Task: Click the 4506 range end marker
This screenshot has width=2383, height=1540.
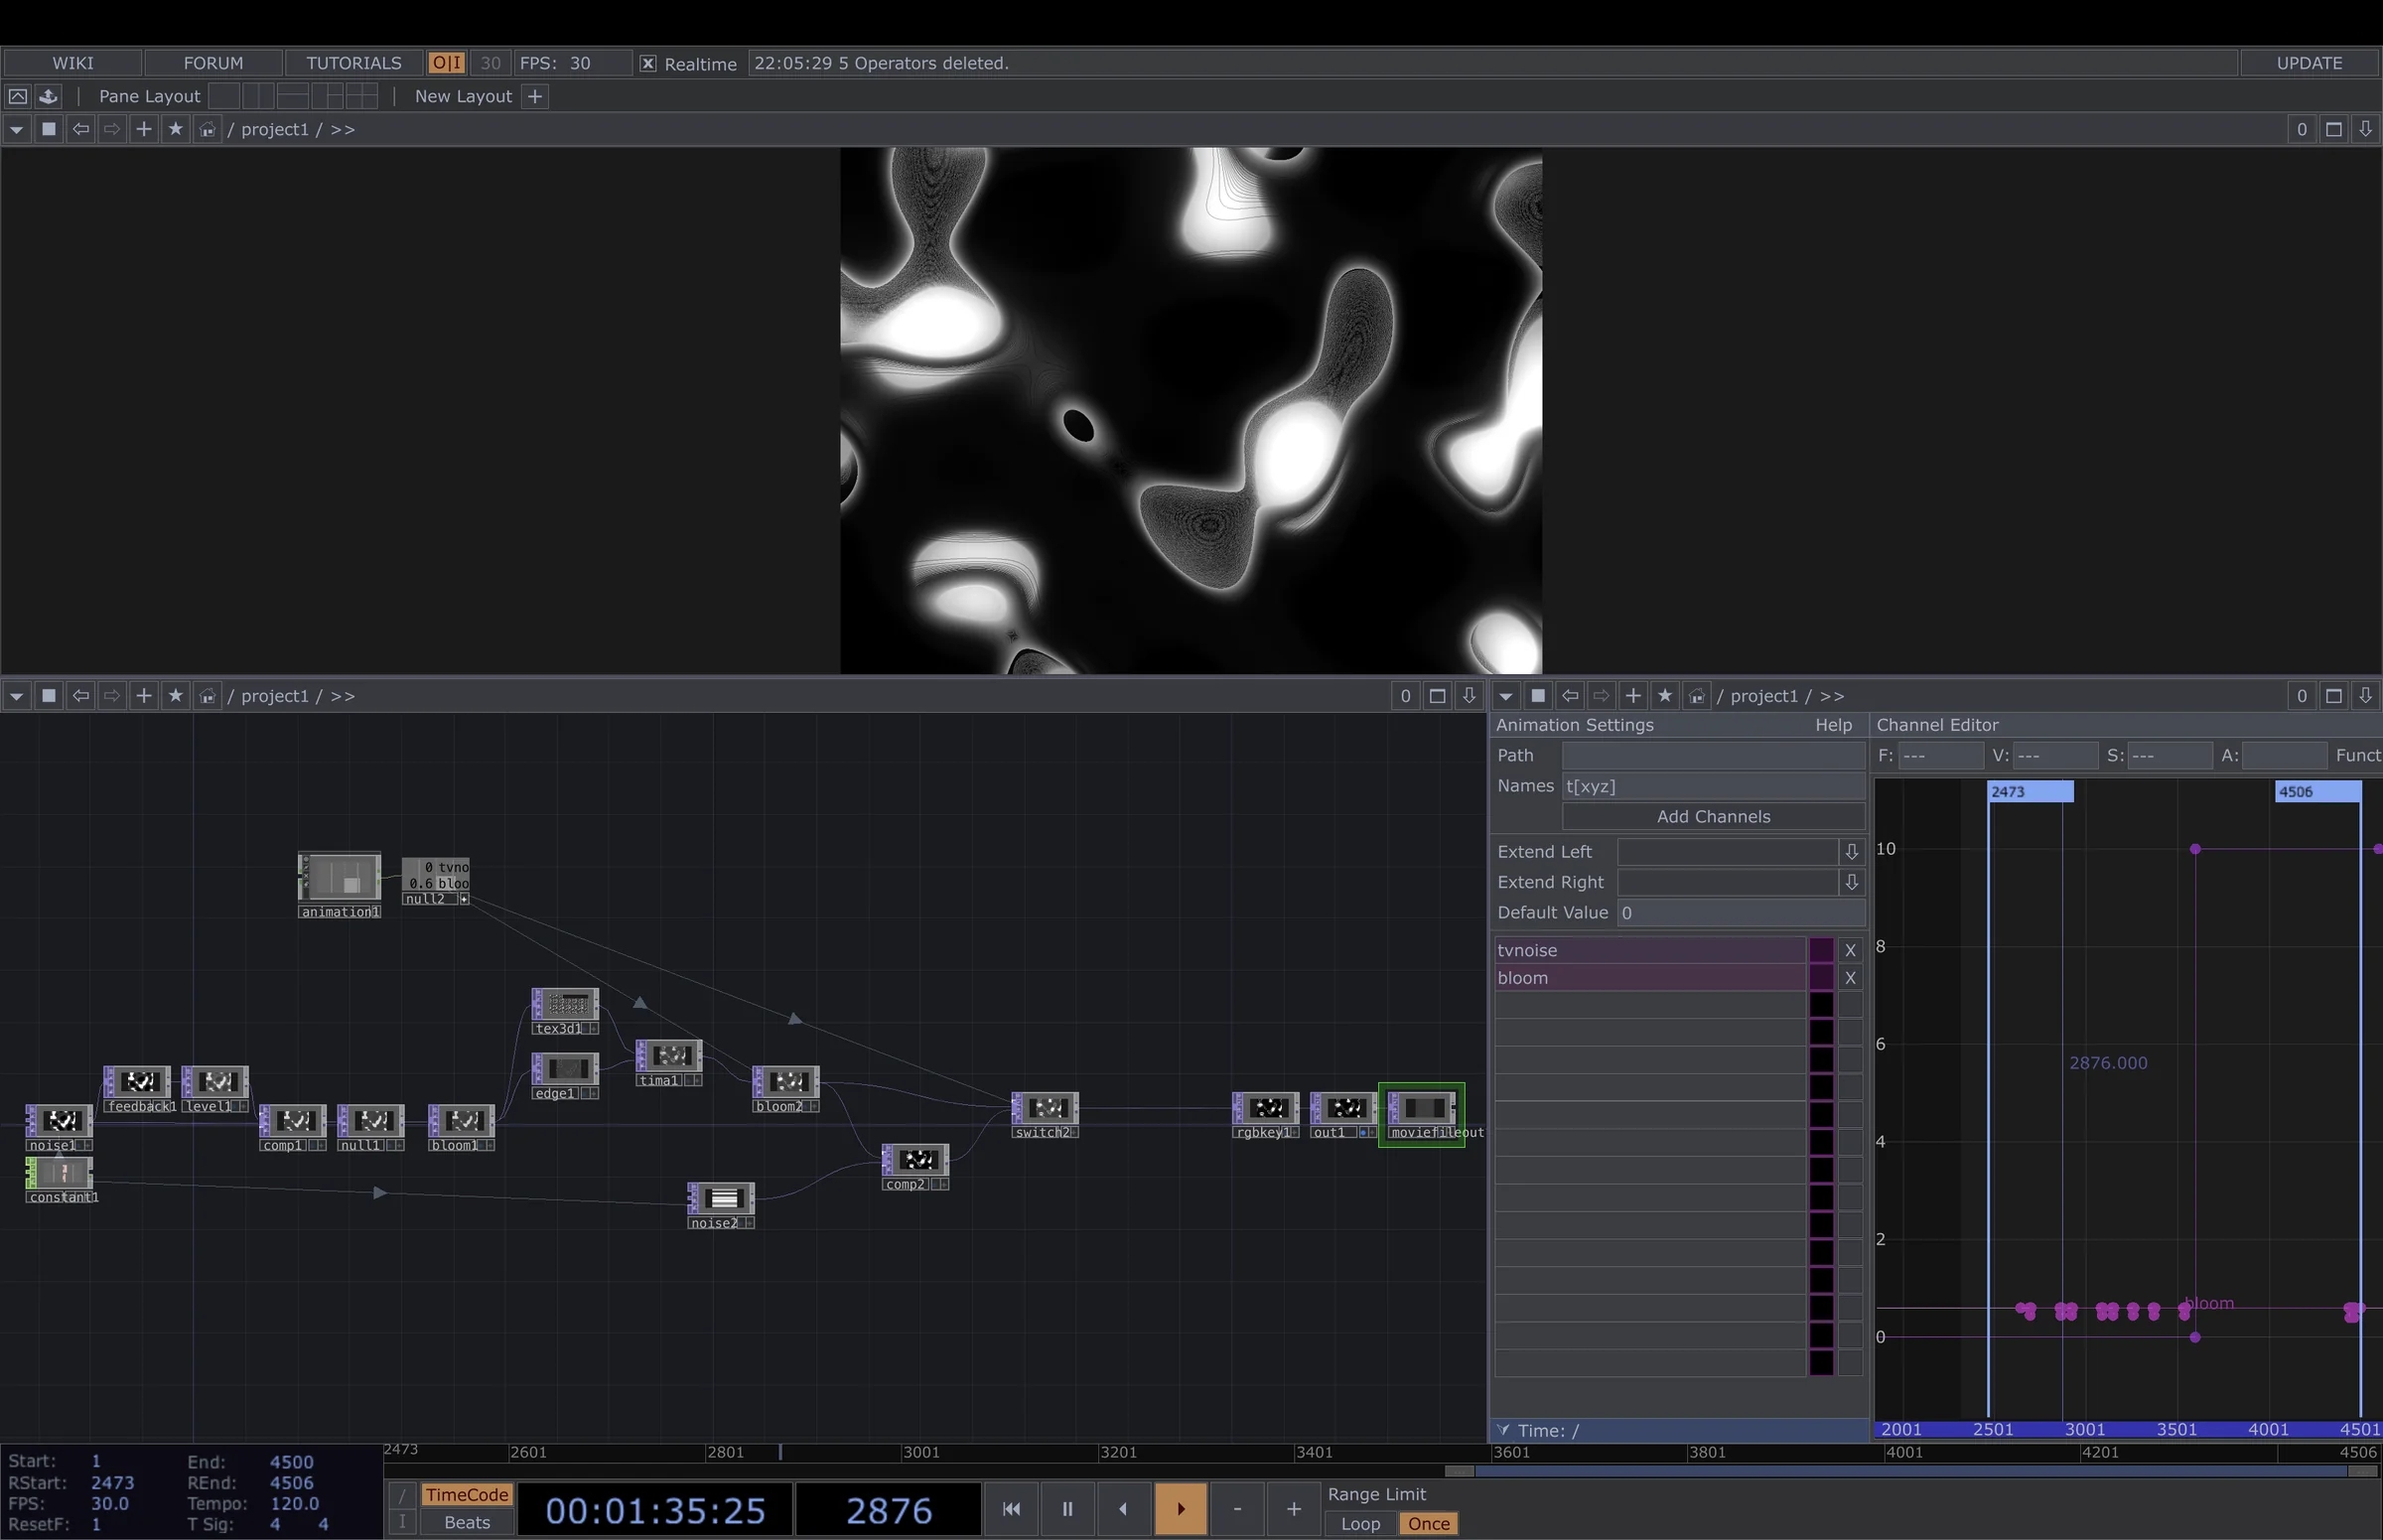Action: click(2318, 791)
